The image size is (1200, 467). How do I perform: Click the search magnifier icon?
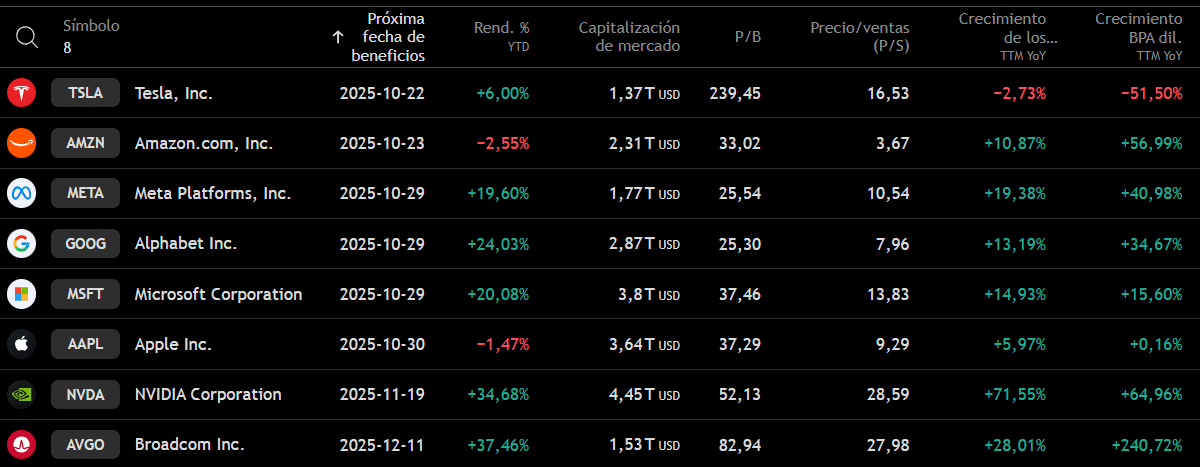pyautogui.click(x=27, y=37)
